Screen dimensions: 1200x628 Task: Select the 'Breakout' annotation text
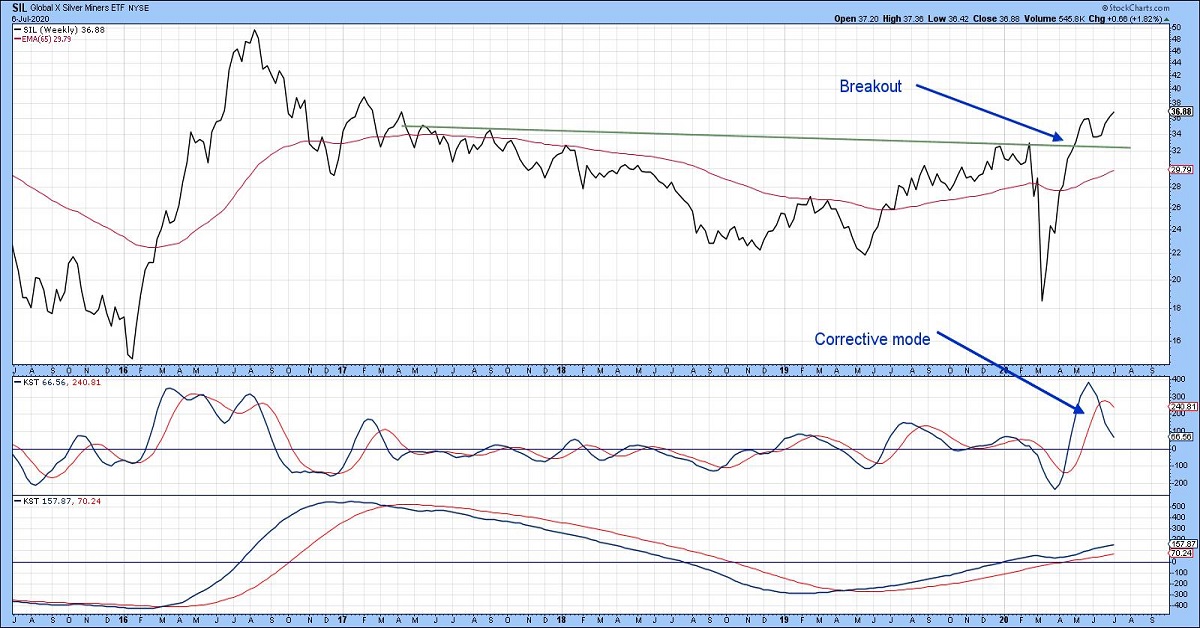pos(870,87)
